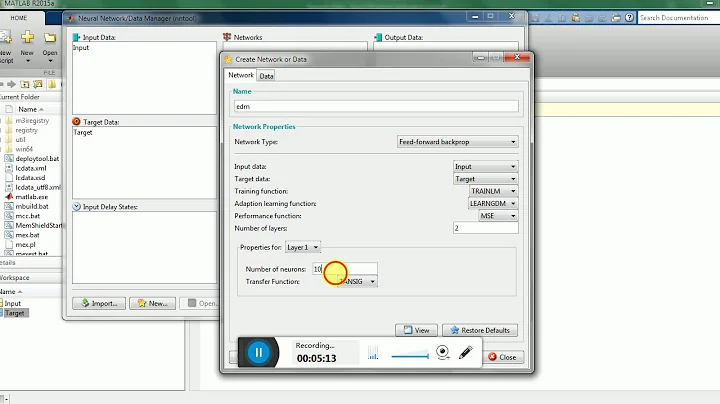Select deploytool.bat file
This screenshot has height=404, width=720.
click(37, 159)
